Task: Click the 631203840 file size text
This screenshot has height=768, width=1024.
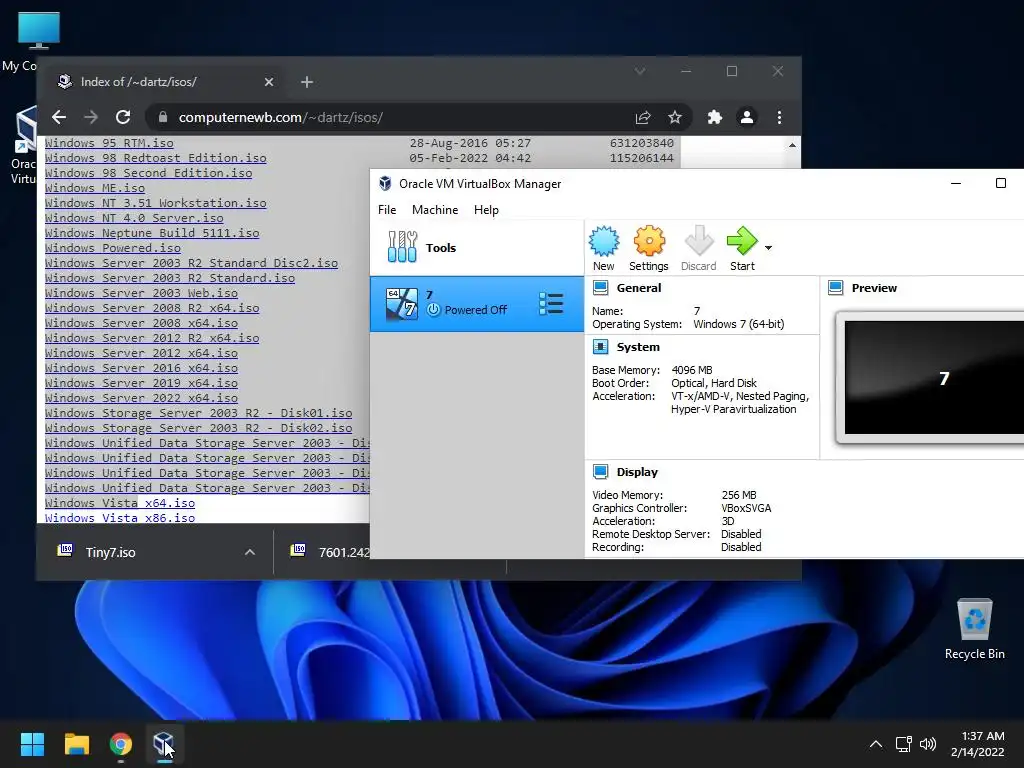Action: point(641,143)
